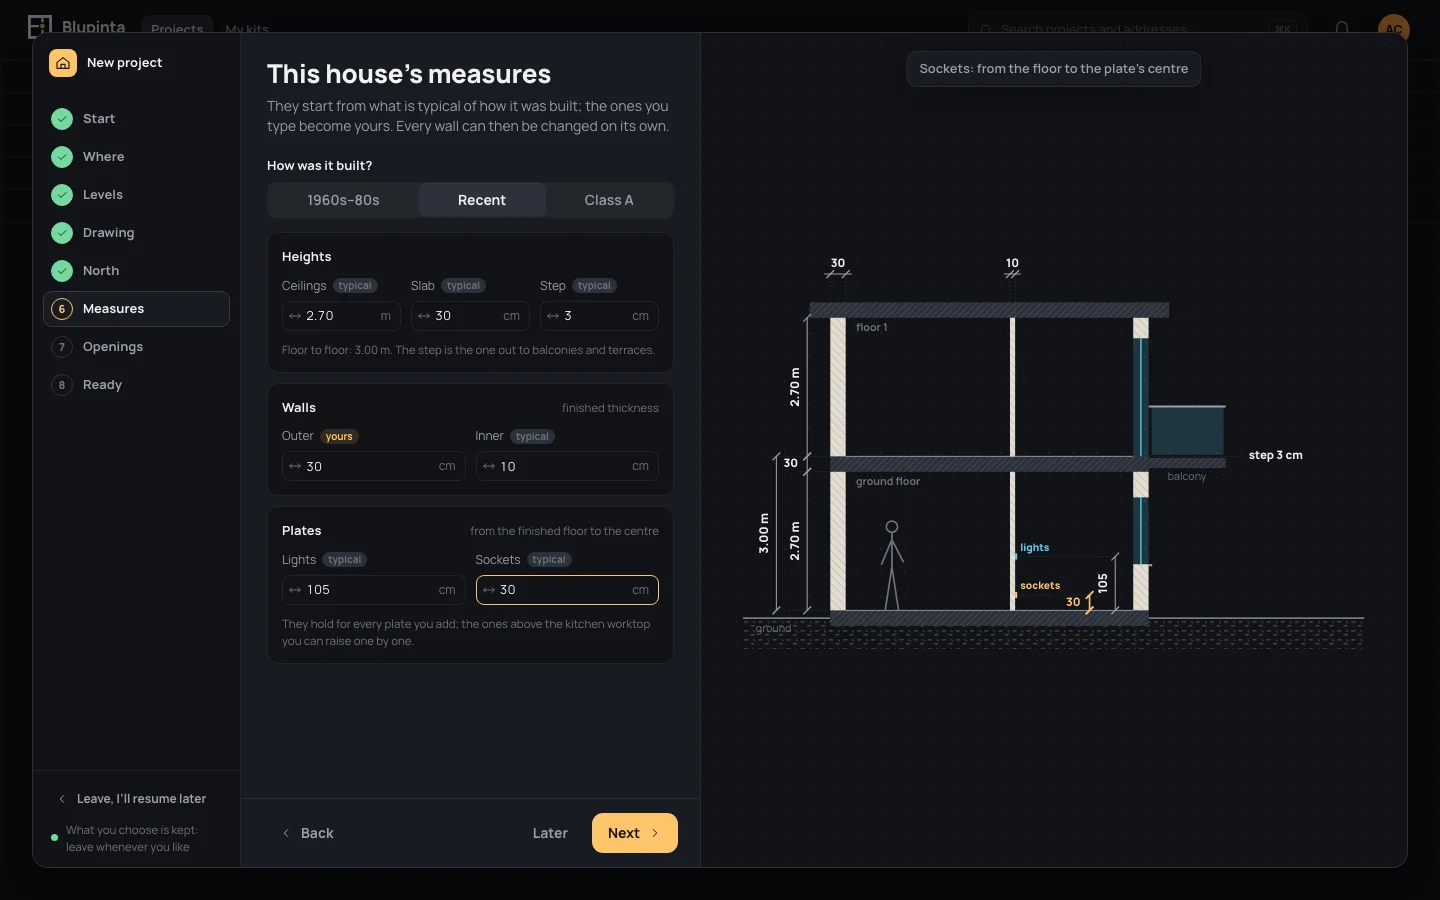
Task: Click the sockets label in the diagram
Action: (x=1040, y=586)
